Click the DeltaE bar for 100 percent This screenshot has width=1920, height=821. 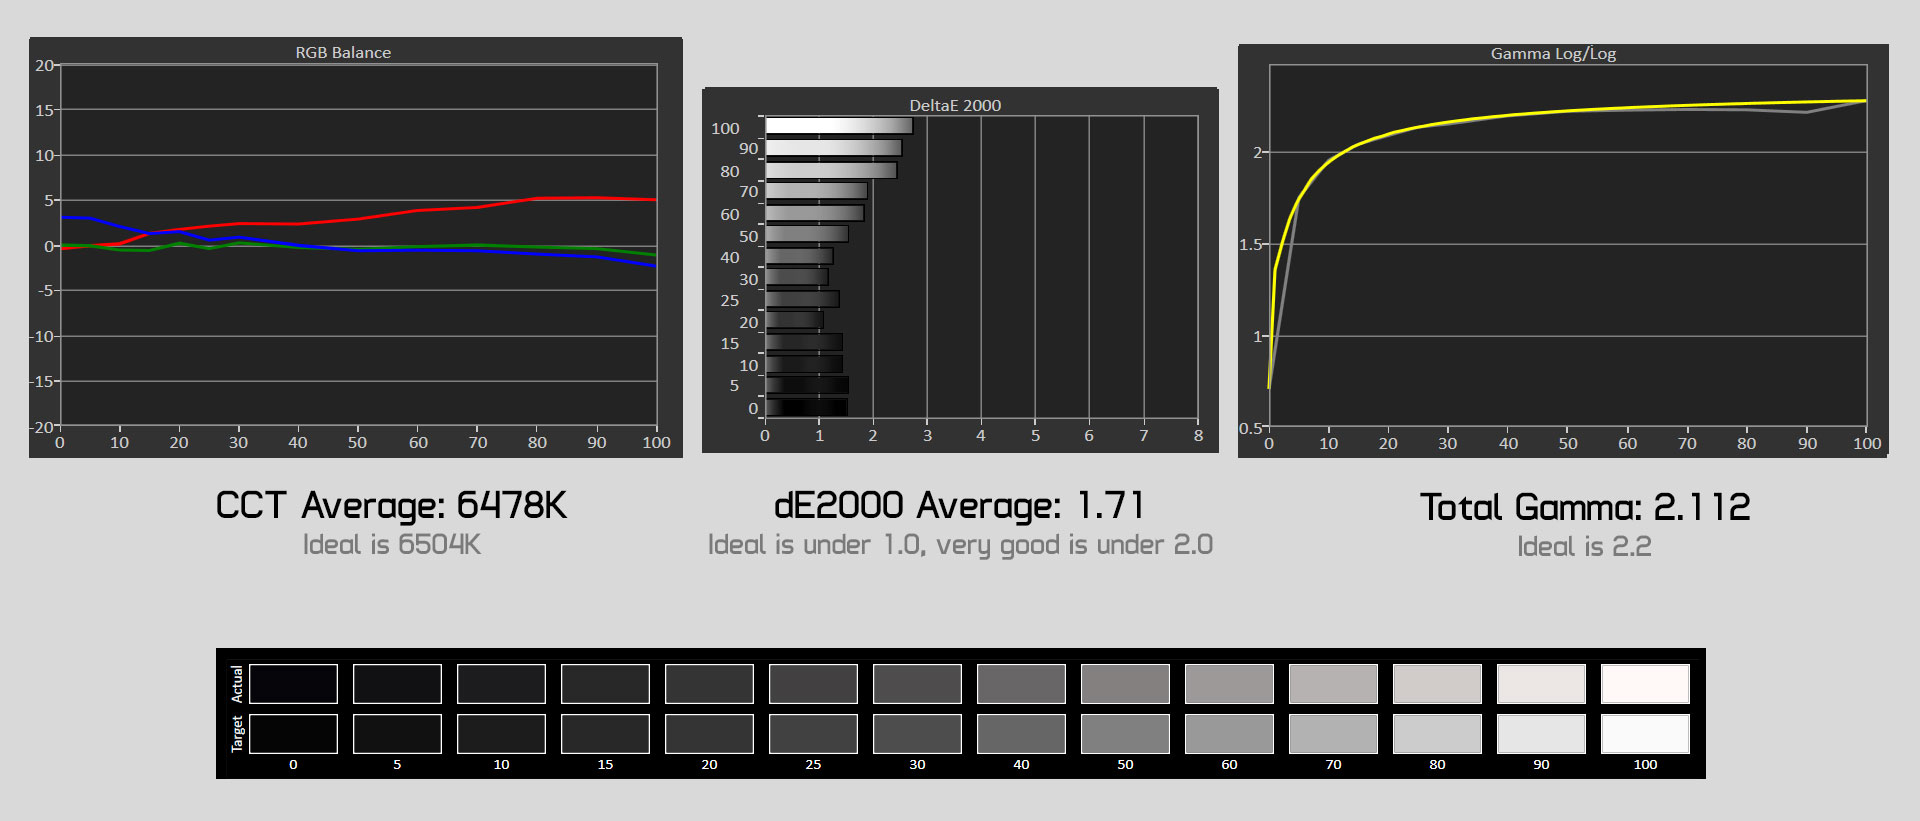pos(839,126)
